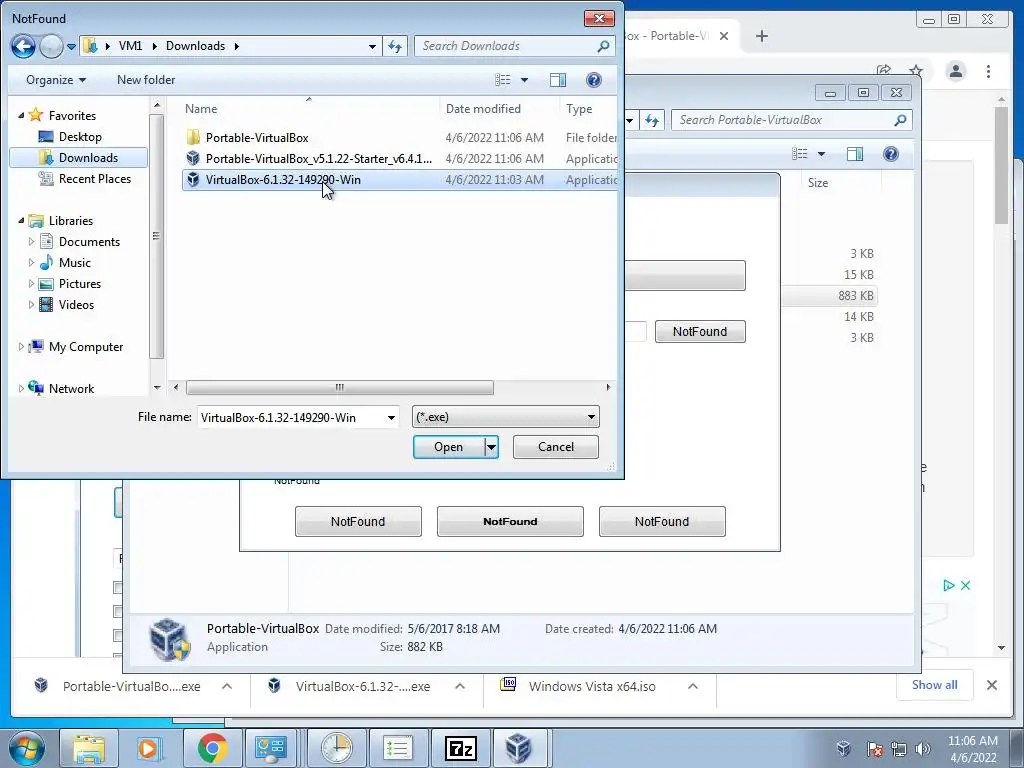Image resolution: width=1024 pixels, height=768 pixels.
Task: Click the Open button
Action: point(449,447)
